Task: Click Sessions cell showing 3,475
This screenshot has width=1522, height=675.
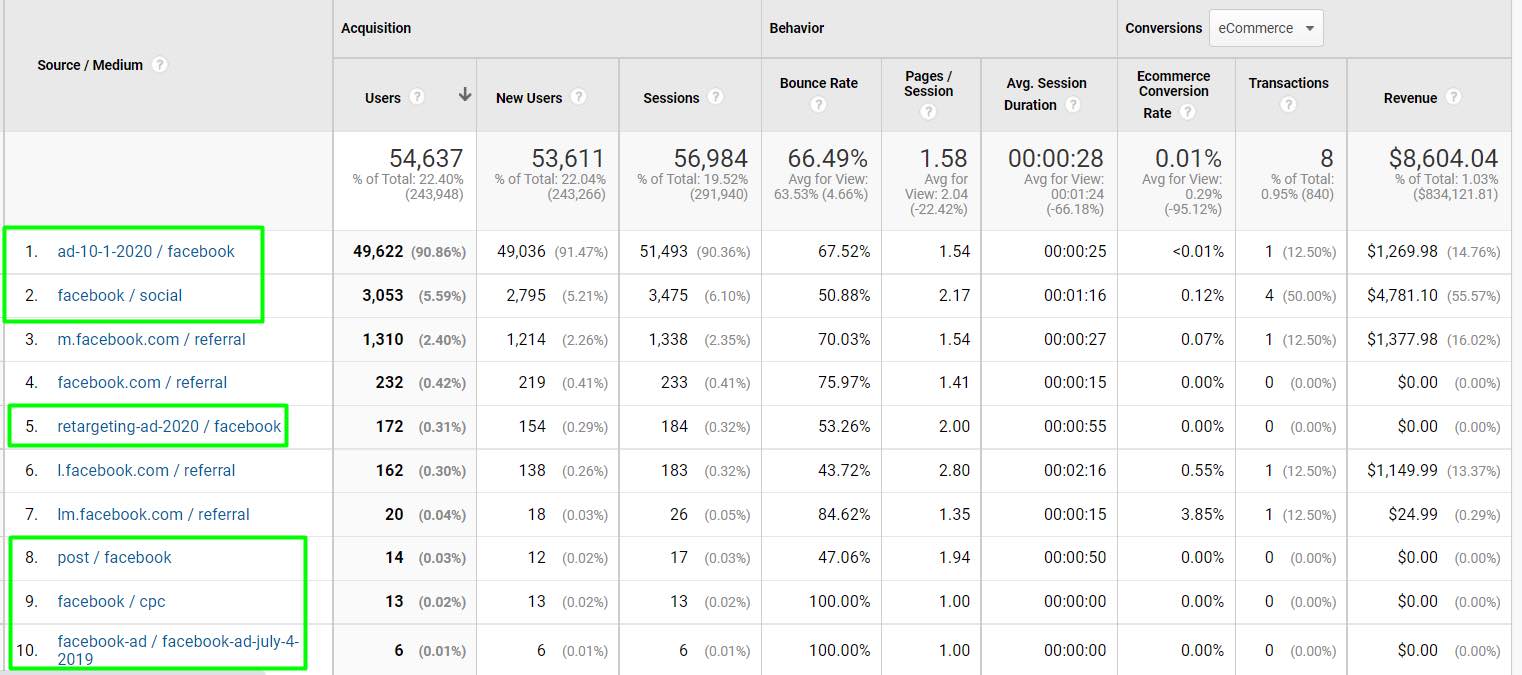Action: pos(668,295)
